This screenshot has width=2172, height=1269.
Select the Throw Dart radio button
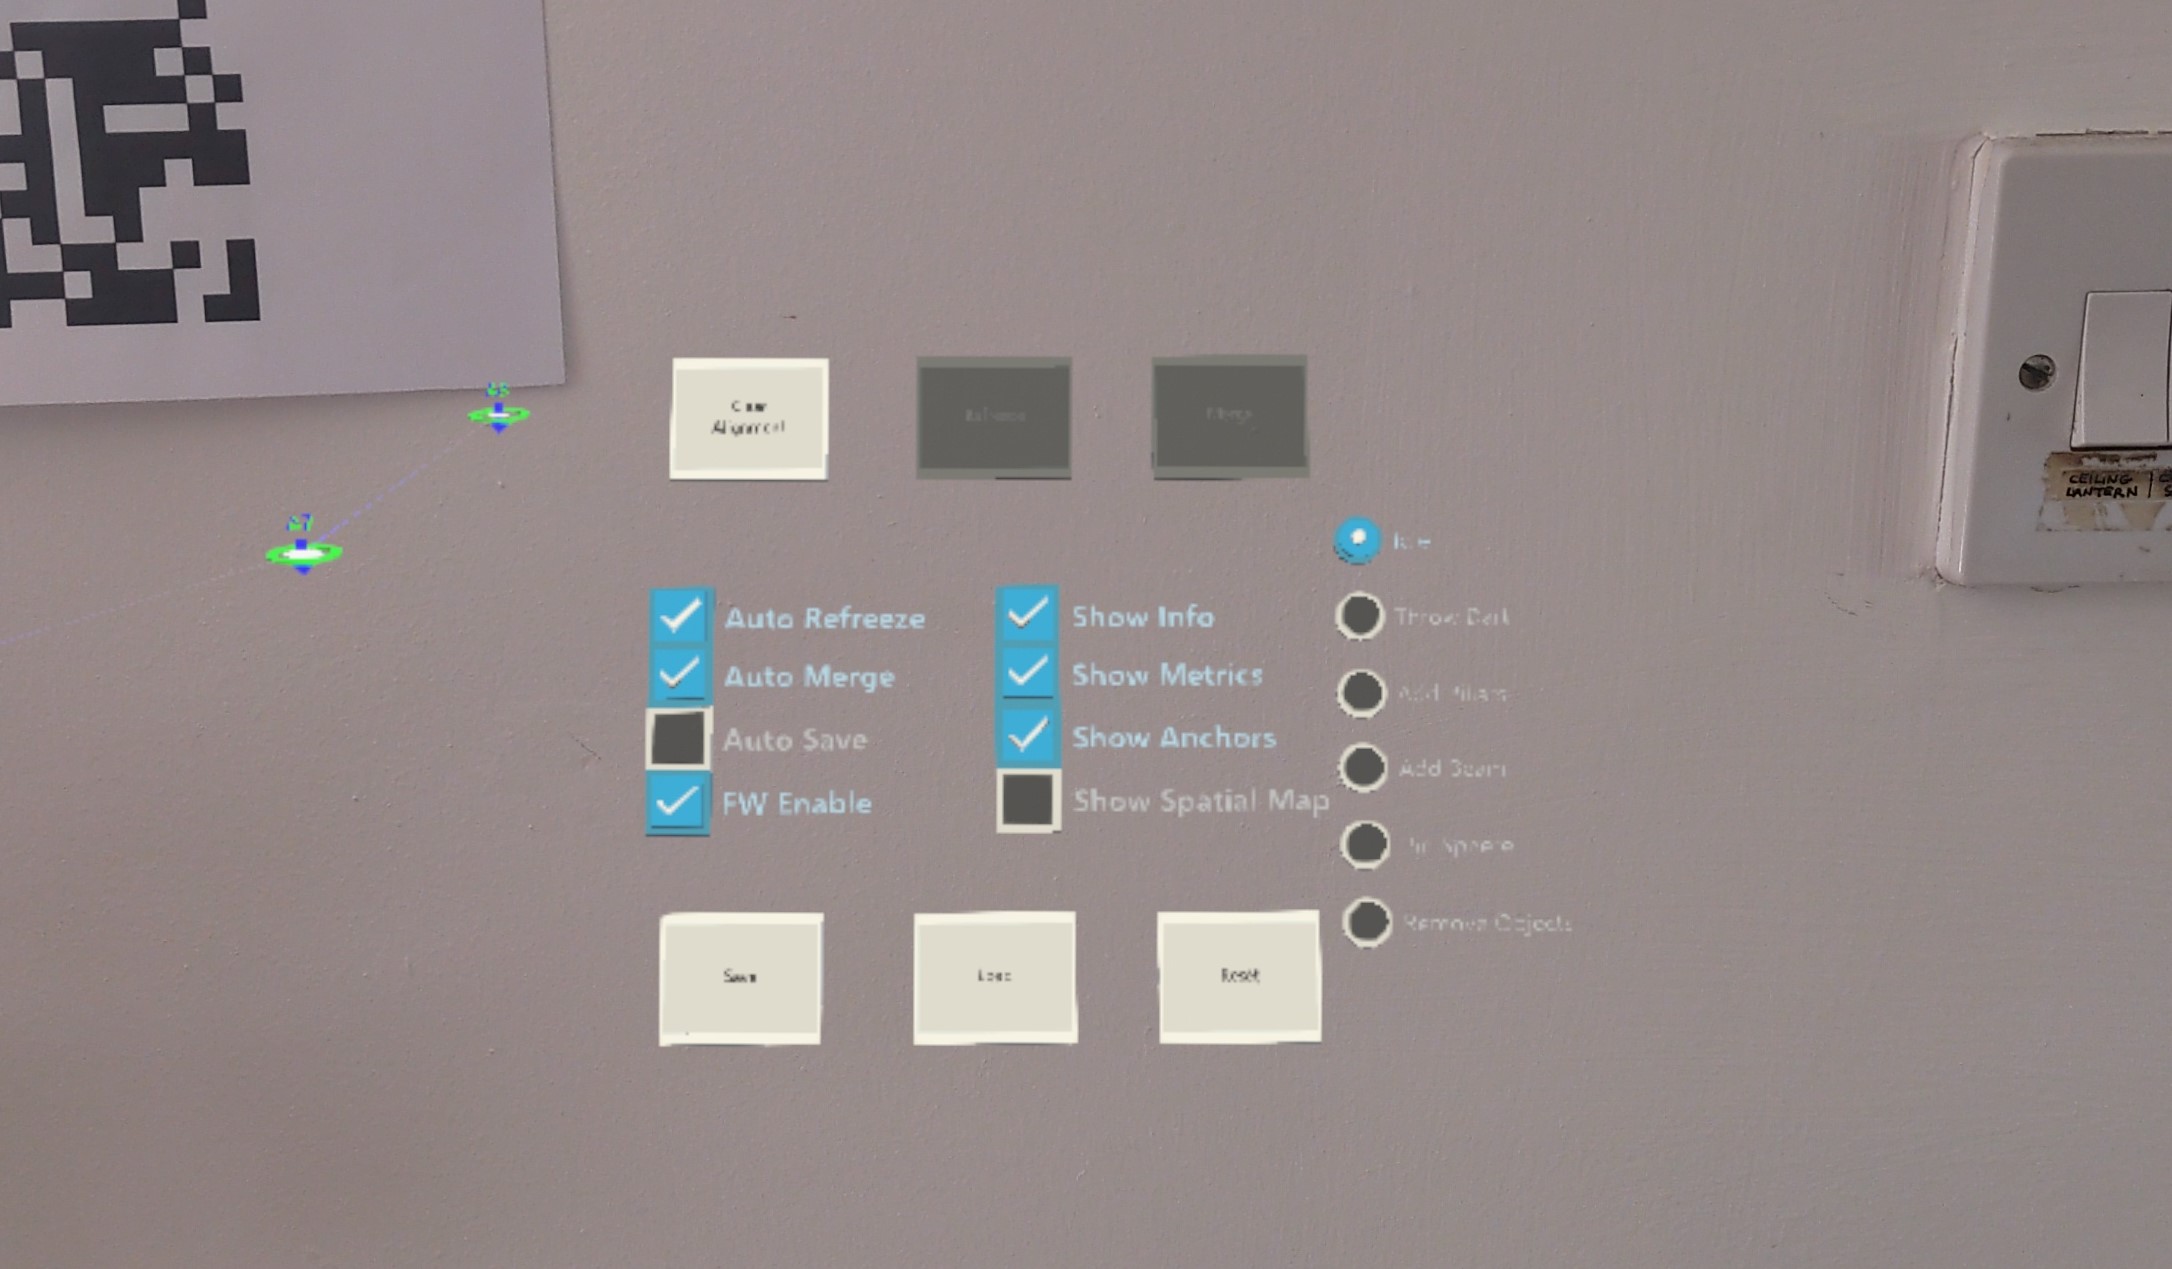(x=1359, y=613)
